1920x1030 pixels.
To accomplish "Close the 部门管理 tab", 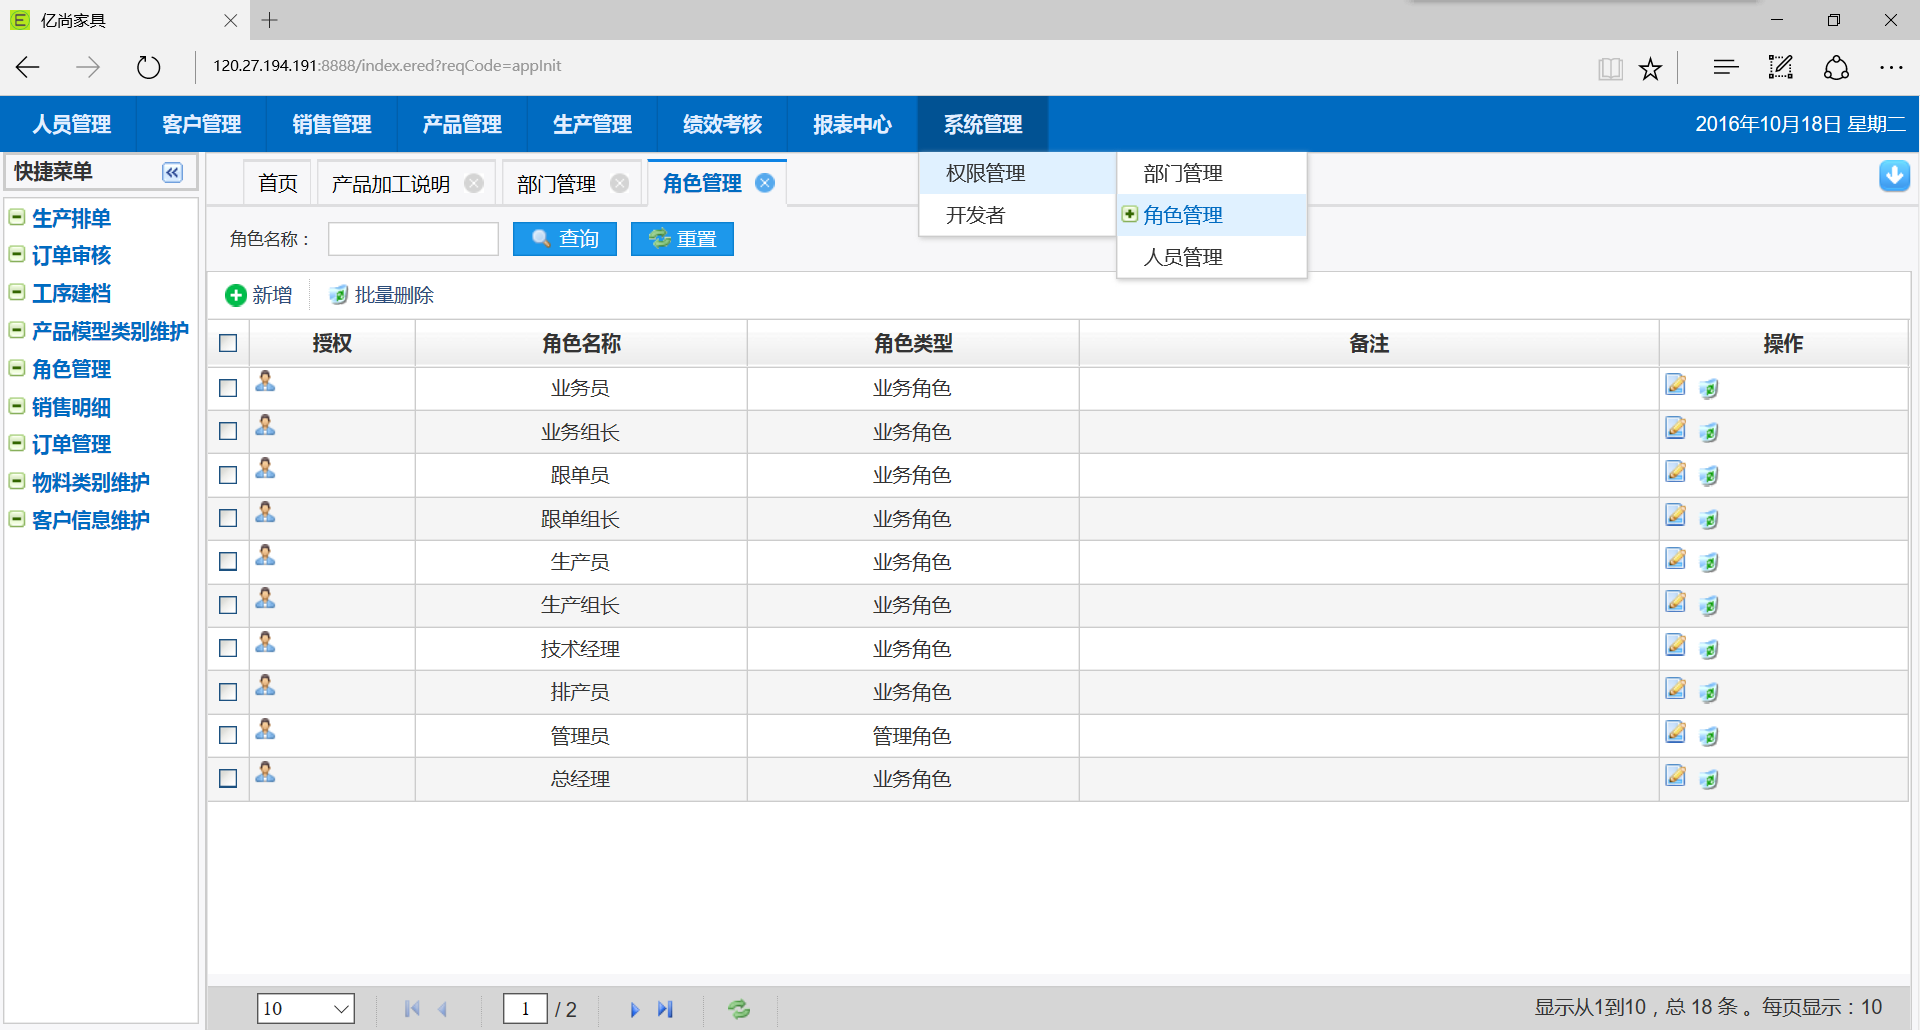I will click(620, 183).
